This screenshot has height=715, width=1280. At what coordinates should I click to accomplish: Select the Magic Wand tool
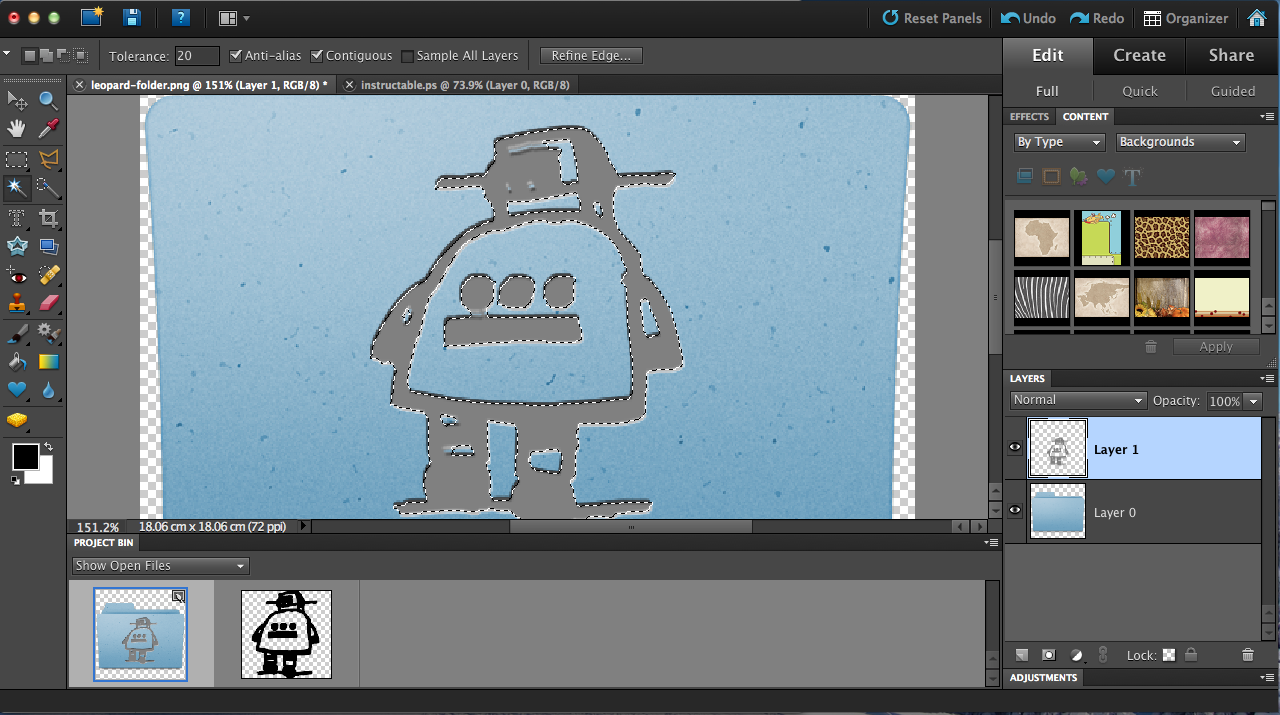[17, 188]
